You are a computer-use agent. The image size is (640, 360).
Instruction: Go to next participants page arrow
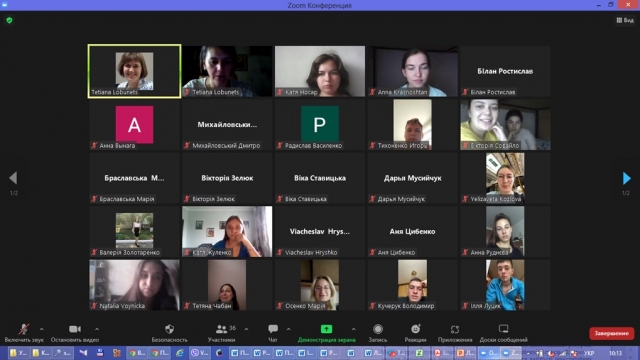627,178
